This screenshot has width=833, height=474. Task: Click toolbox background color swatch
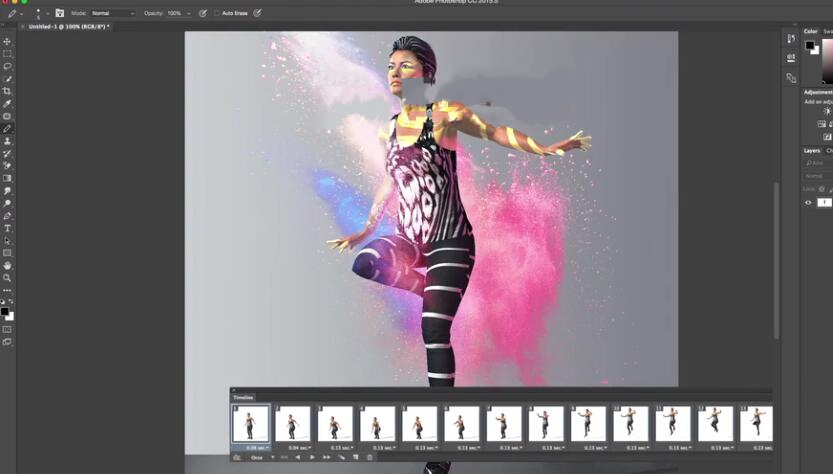coord(10,317)
